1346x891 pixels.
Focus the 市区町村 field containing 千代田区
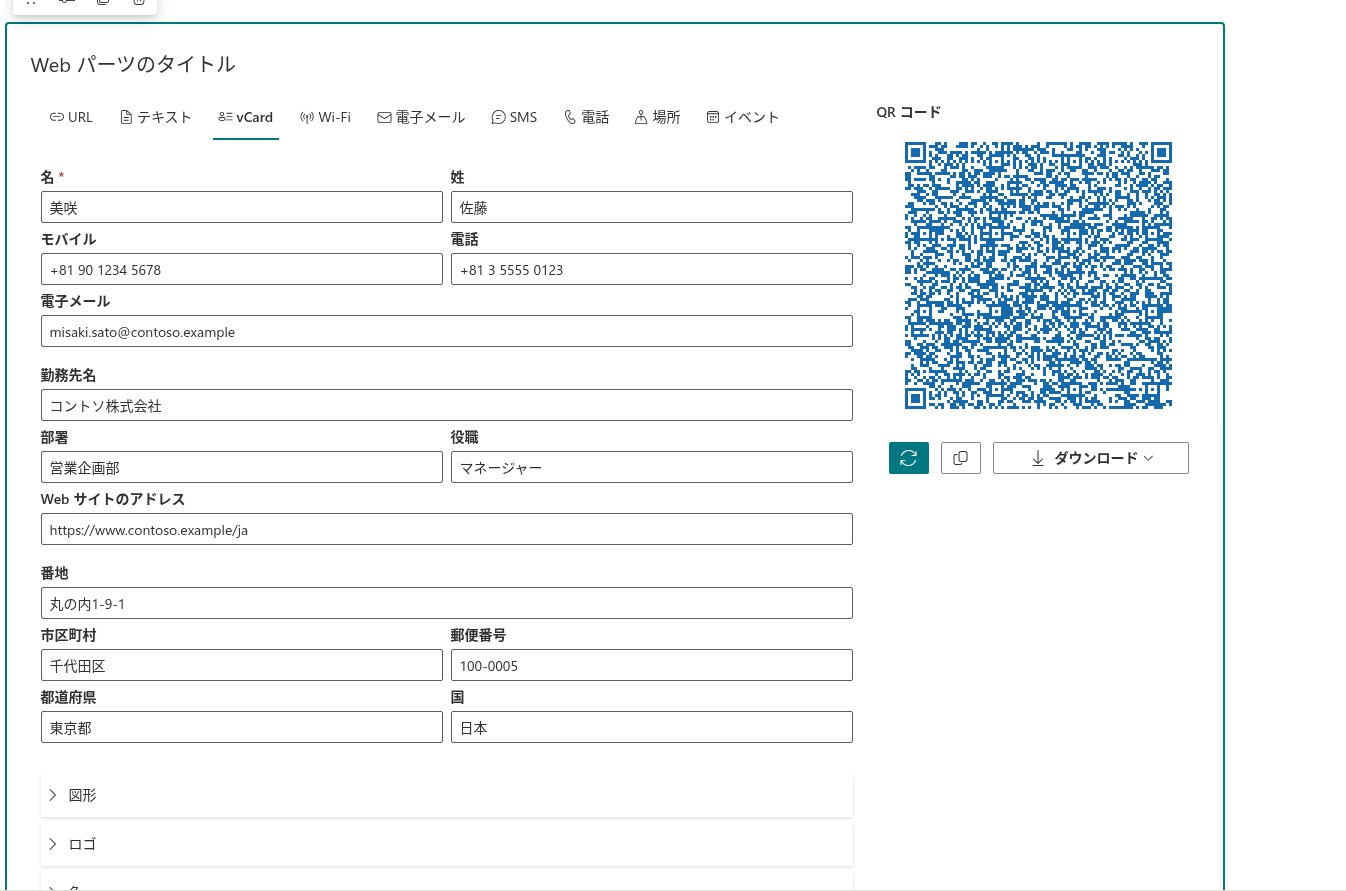pos(242,665)
